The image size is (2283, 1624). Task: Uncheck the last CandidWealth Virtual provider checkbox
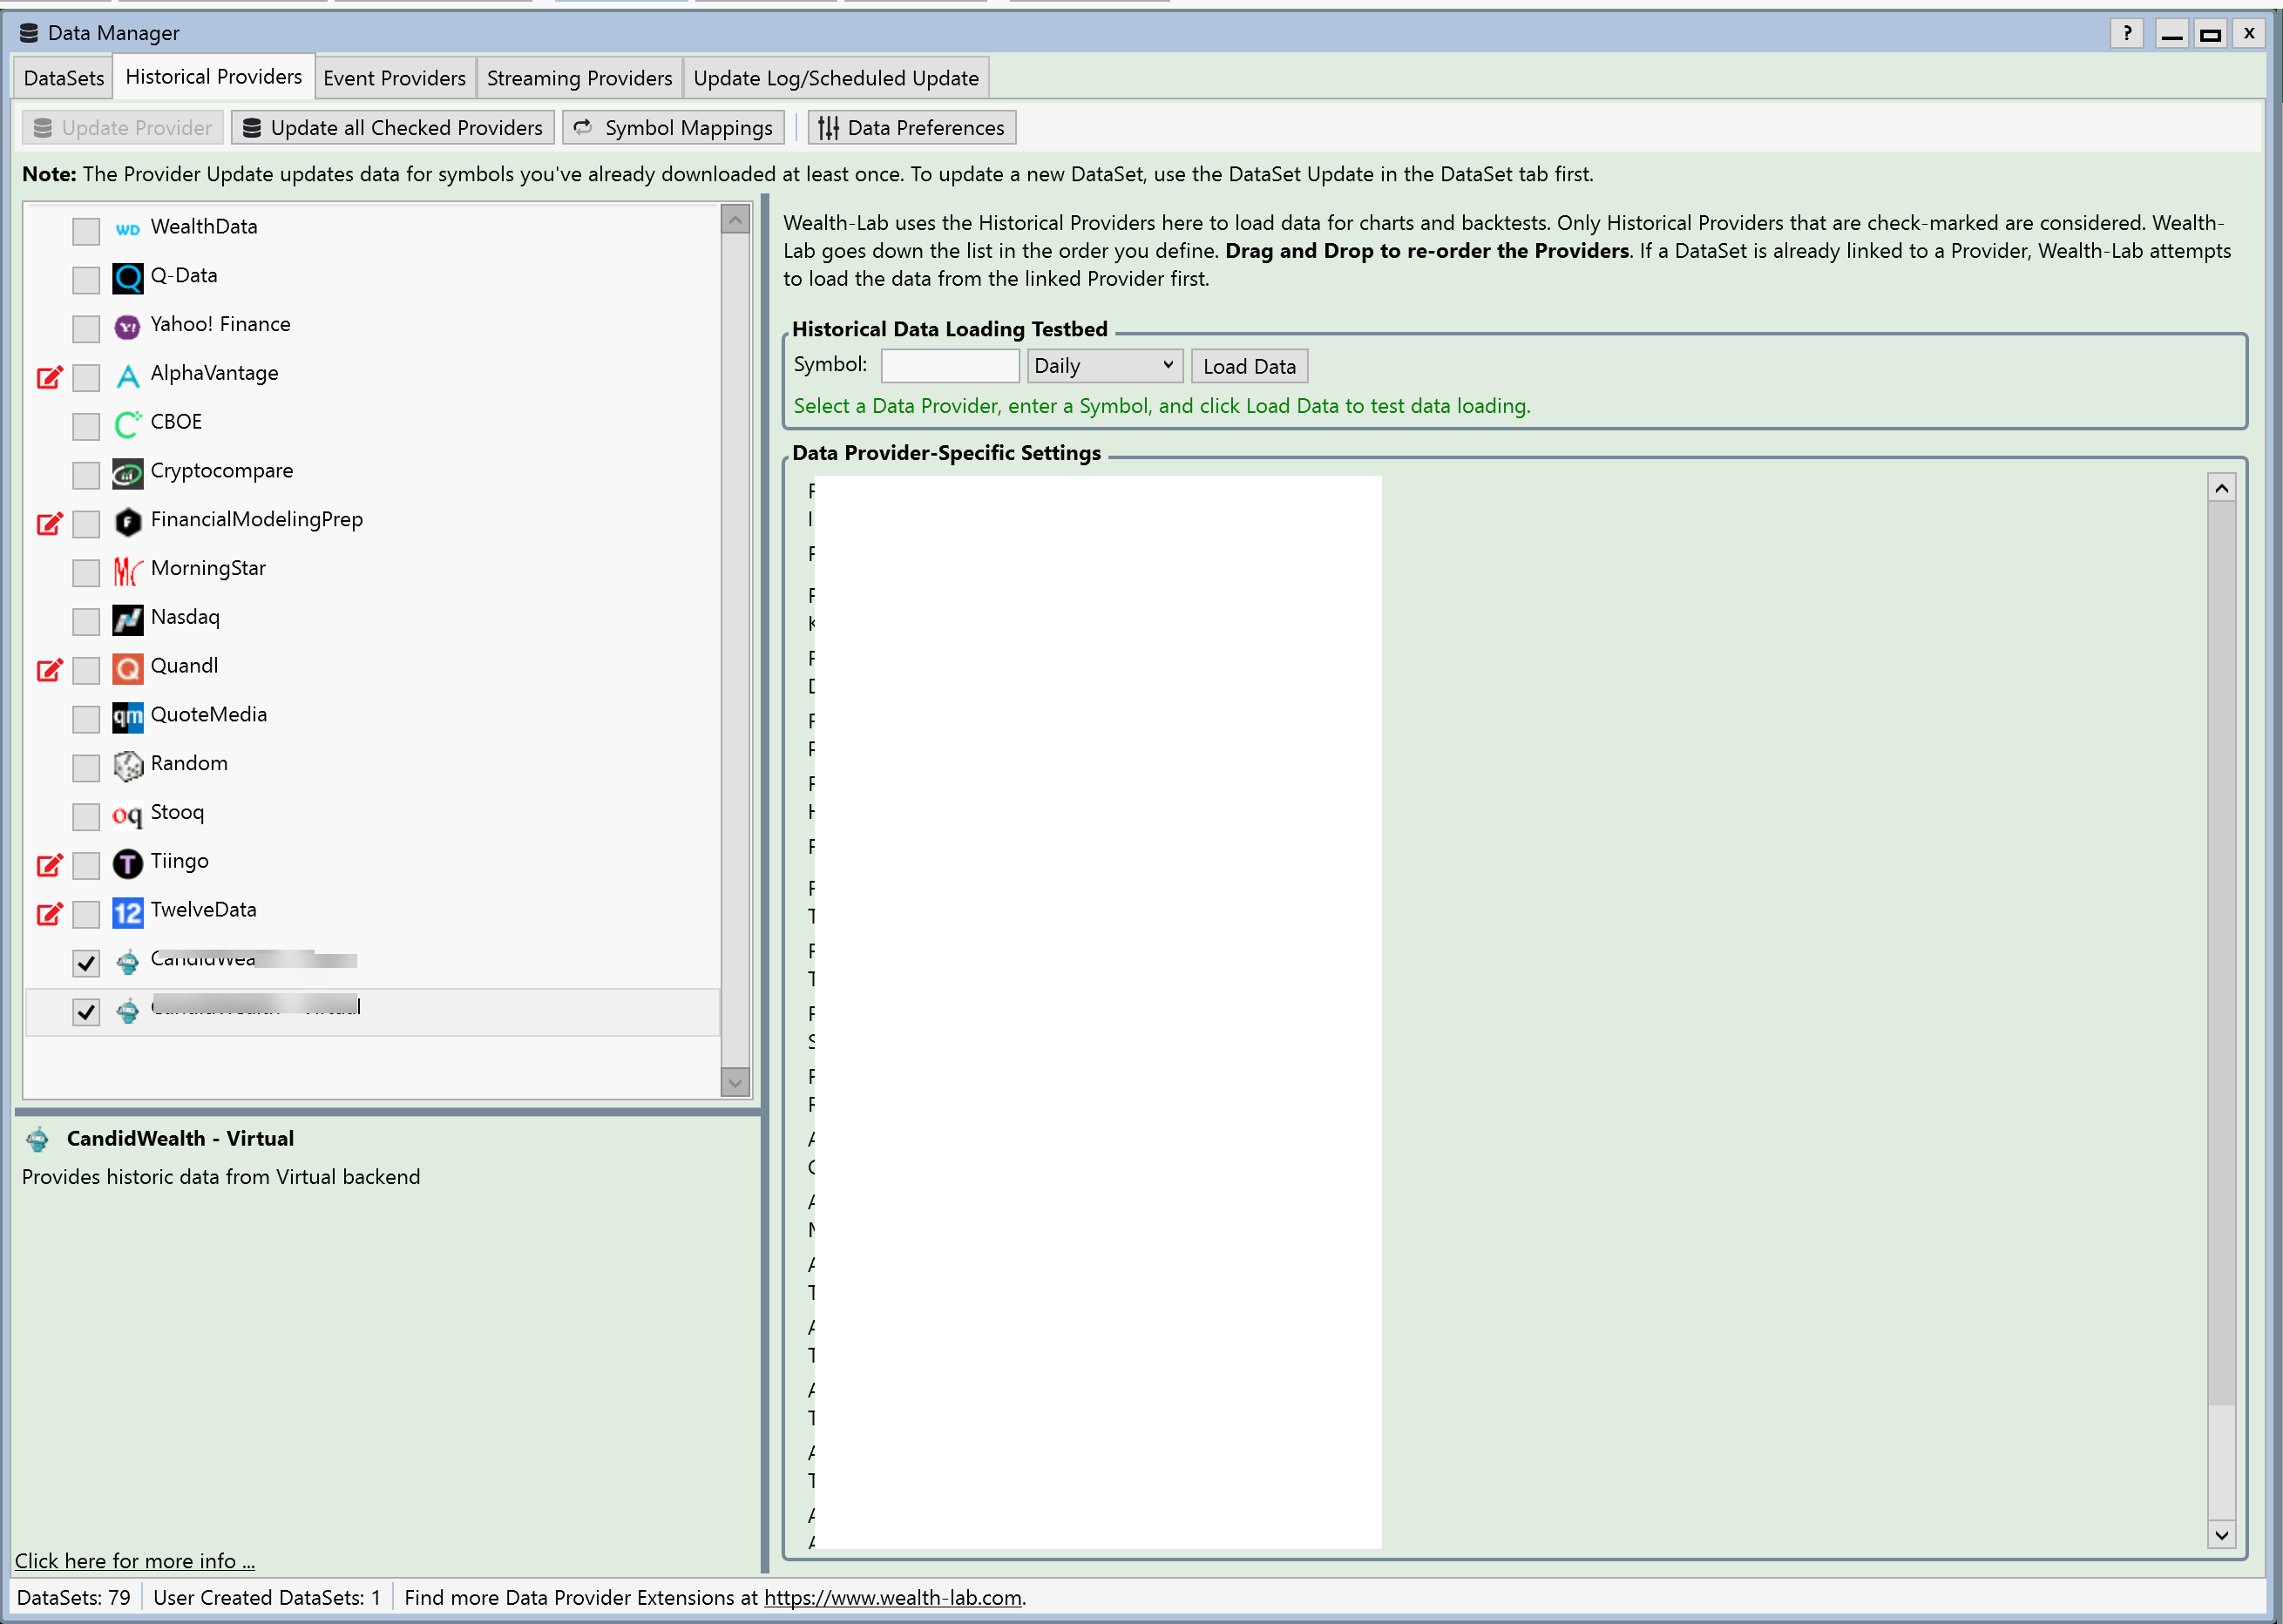click(86, 1012)
